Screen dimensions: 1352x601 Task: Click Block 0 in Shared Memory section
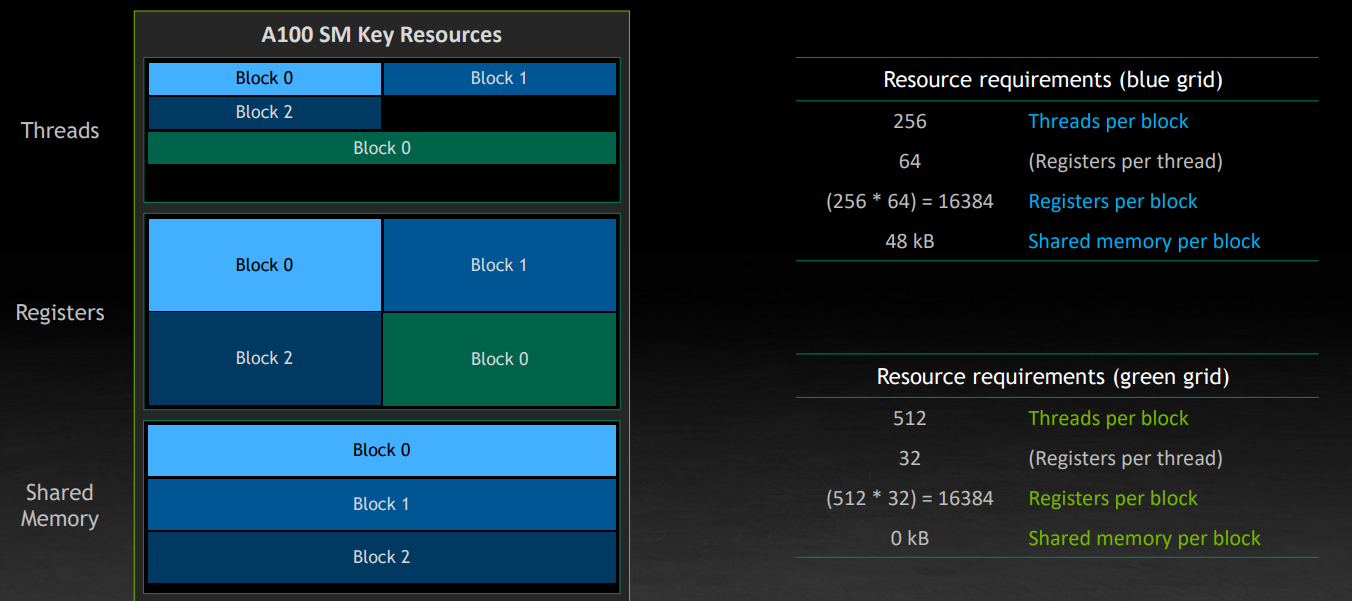381,450
